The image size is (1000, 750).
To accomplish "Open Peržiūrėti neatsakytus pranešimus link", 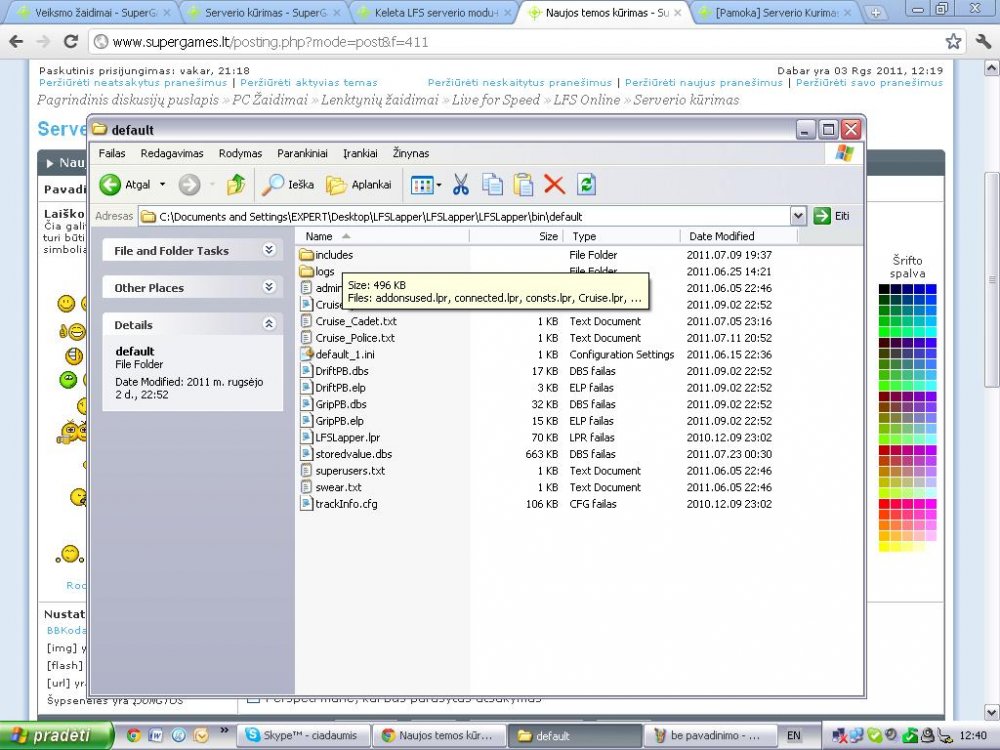I will 133,82.
